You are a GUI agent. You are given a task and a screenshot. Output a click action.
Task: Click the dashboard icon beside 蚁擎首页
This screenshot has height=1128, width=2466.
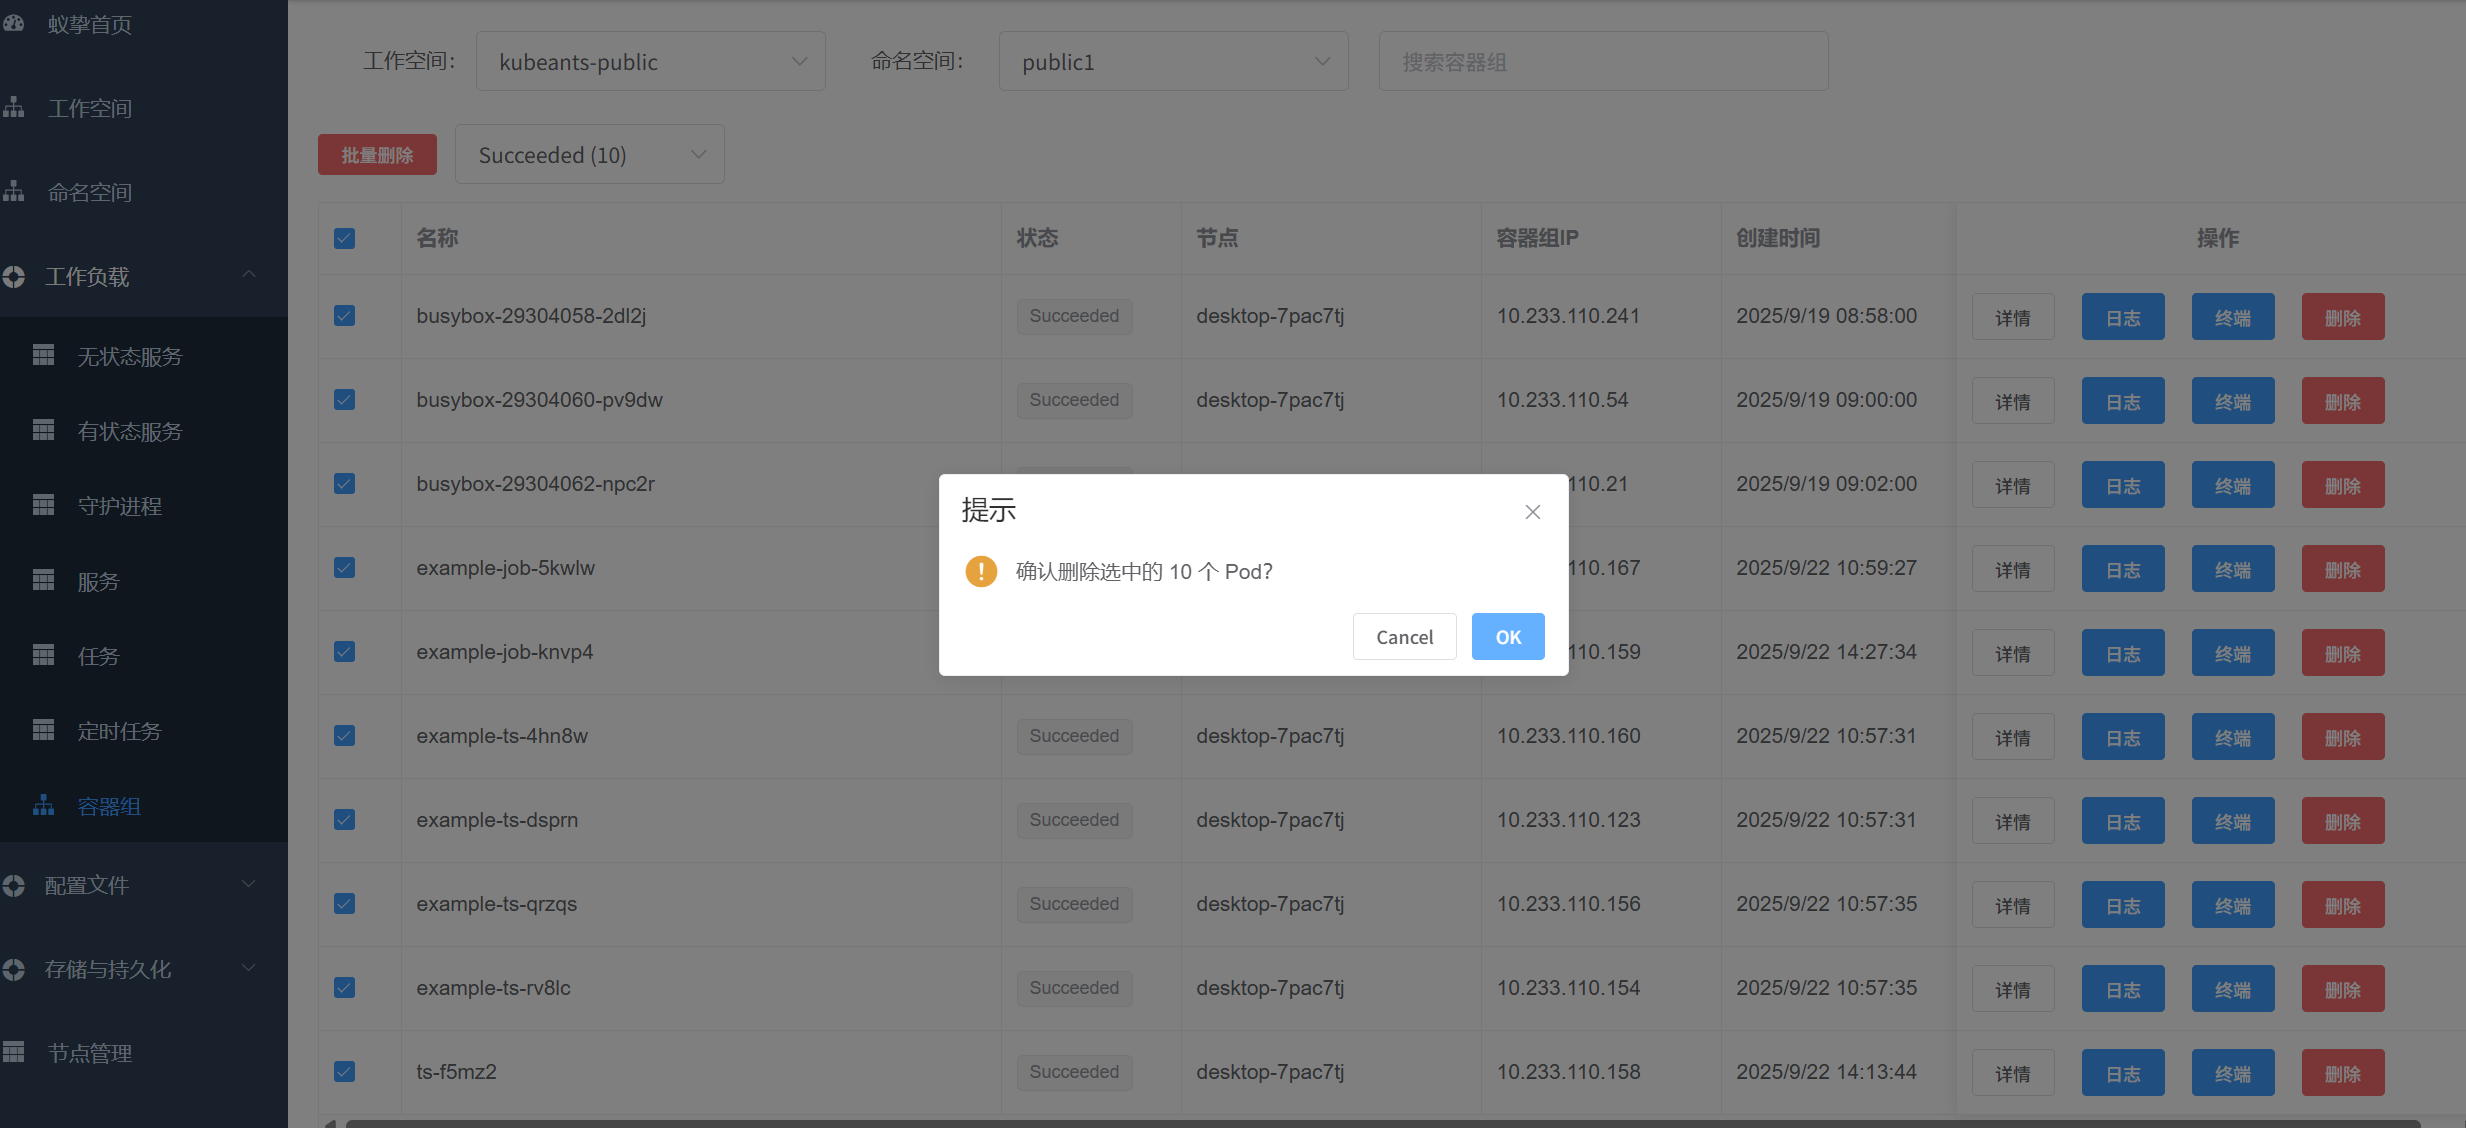click(x=14, y=23)
